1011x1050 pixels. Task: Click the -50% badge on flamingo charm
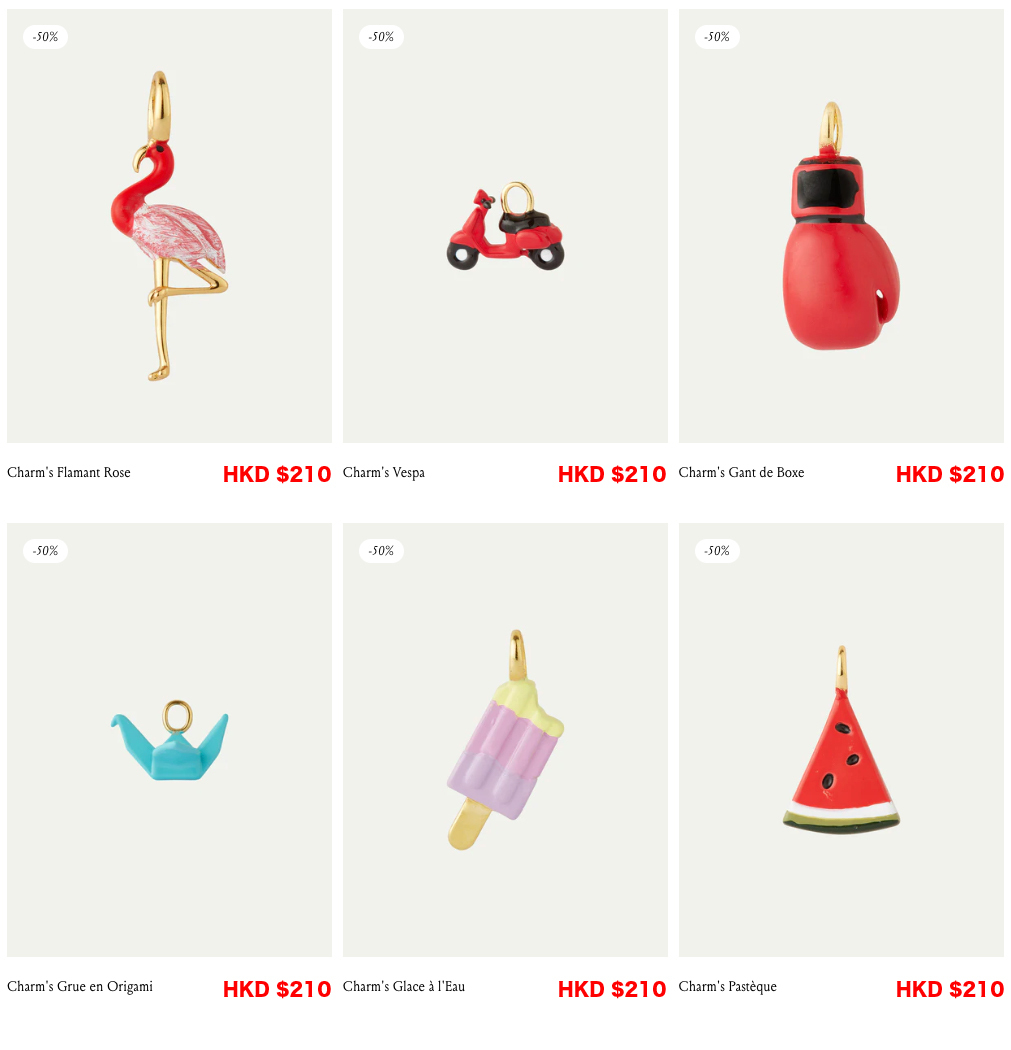tap(46, 37)
